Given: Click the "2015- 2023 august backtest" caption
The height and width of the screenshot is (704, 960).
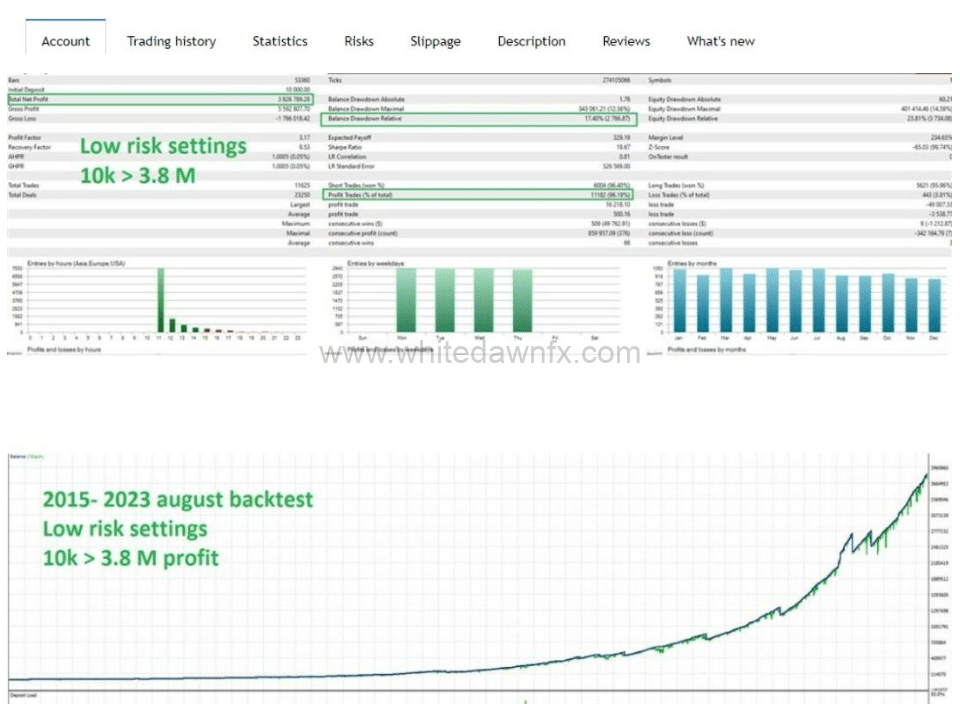Looking at the screenshot, I should click(x=177, y=499).
